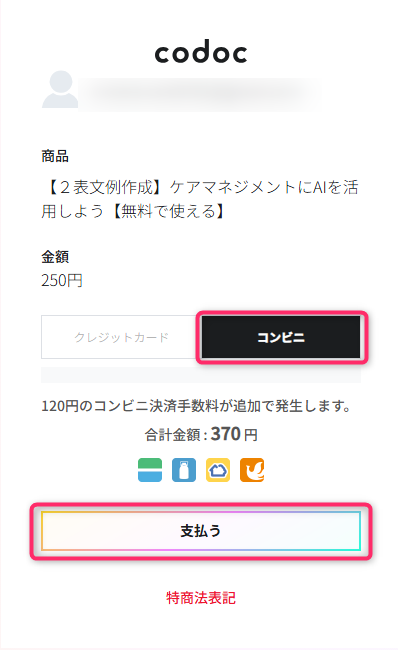Click the 合計金額 label text
The height and width of the screenshot is (650, 398).
172,435
